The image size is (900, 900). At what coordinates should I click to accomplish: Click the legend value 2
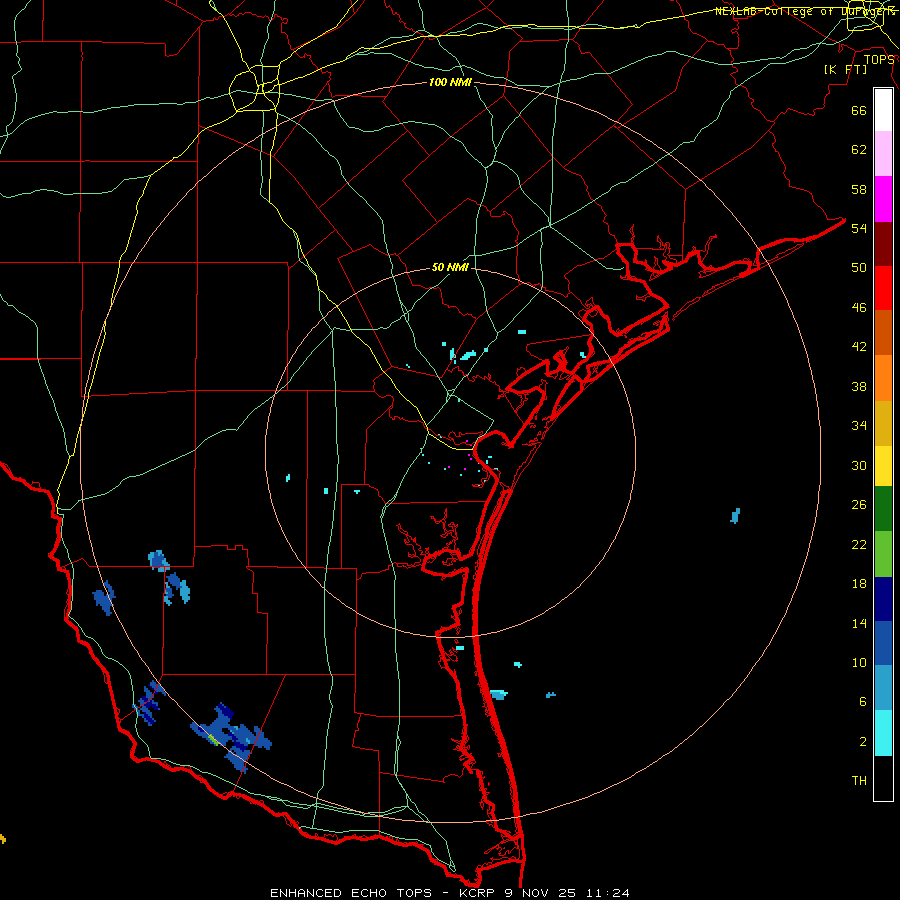point(863,741)
